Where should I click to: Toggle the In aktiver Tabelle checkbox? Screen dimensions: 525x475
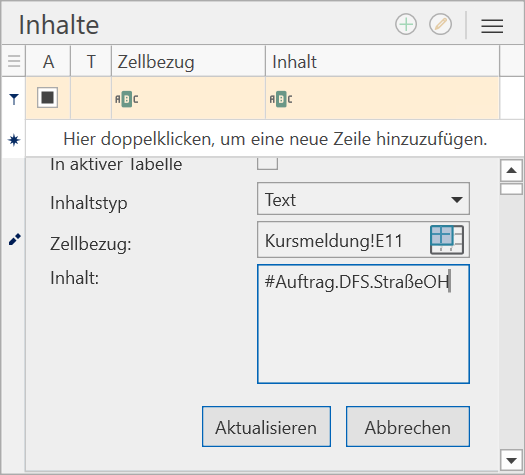[267, 163]
